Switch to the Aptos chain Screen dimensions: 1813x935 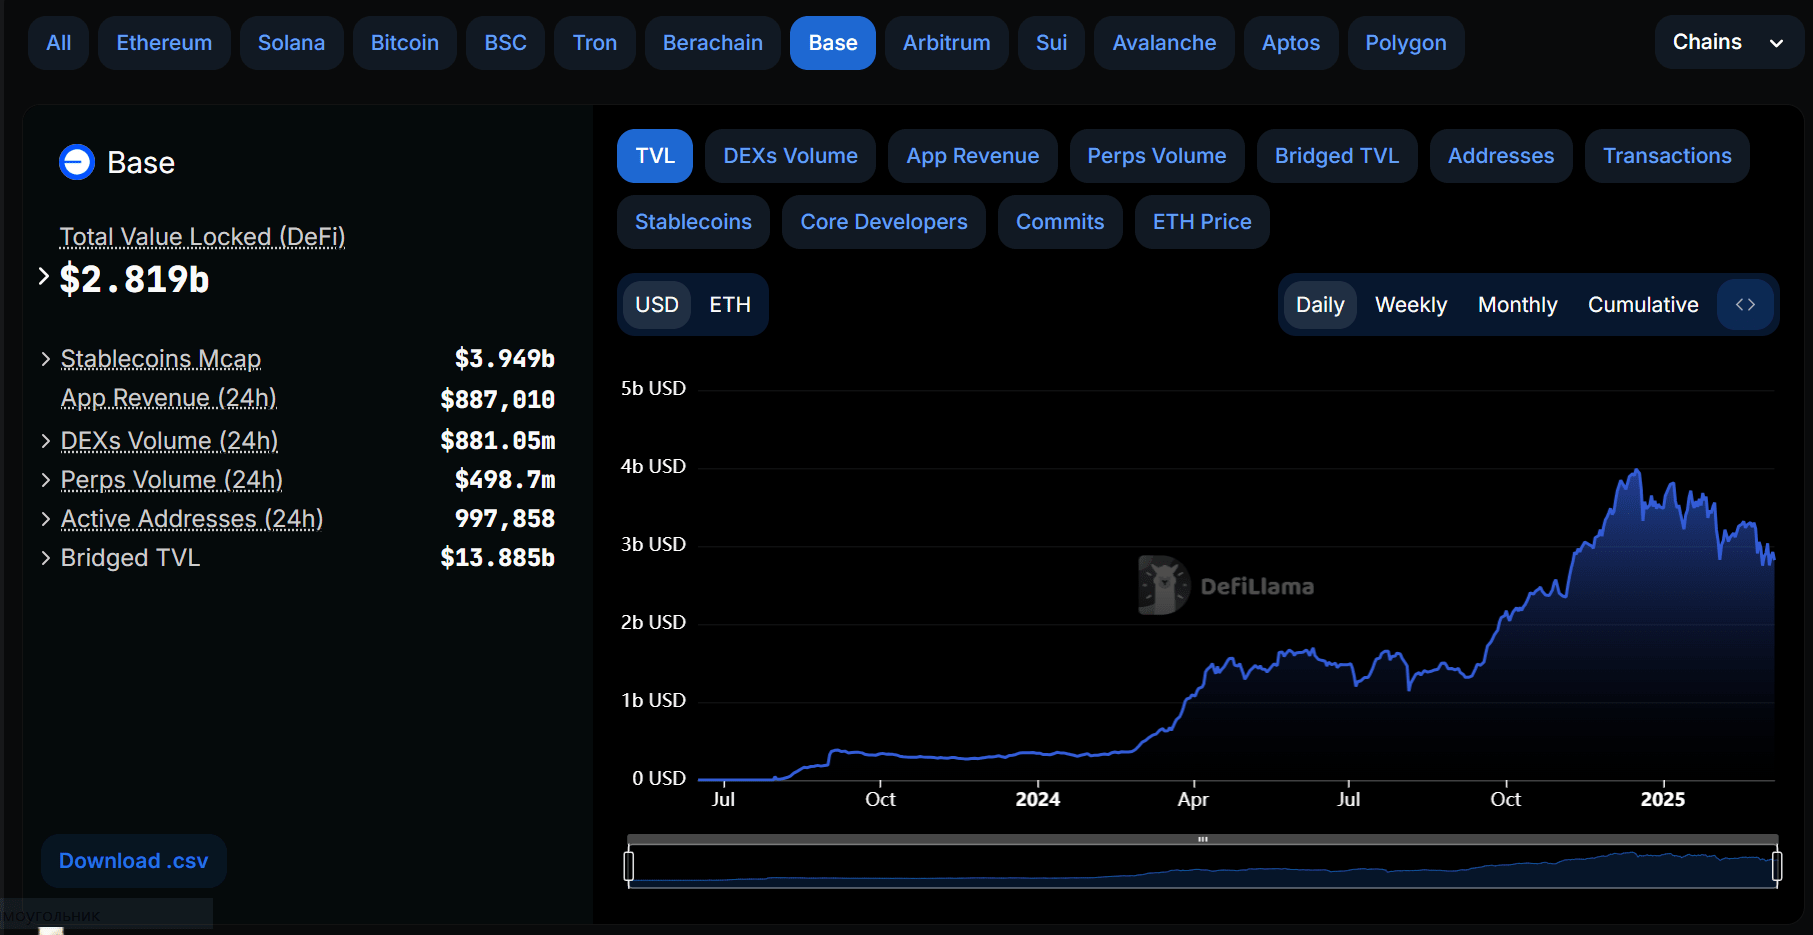1291,43
